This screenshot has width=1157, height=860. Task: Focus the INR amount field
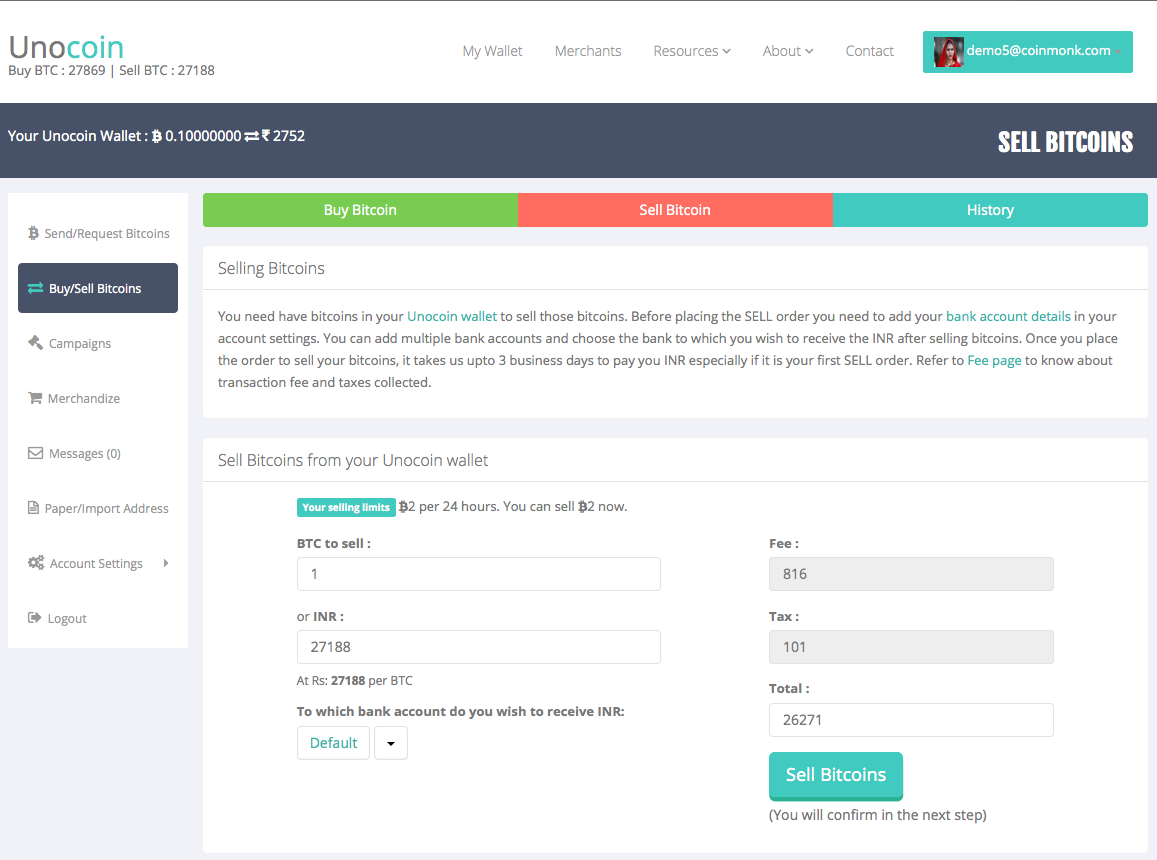[x=479, y=647]
